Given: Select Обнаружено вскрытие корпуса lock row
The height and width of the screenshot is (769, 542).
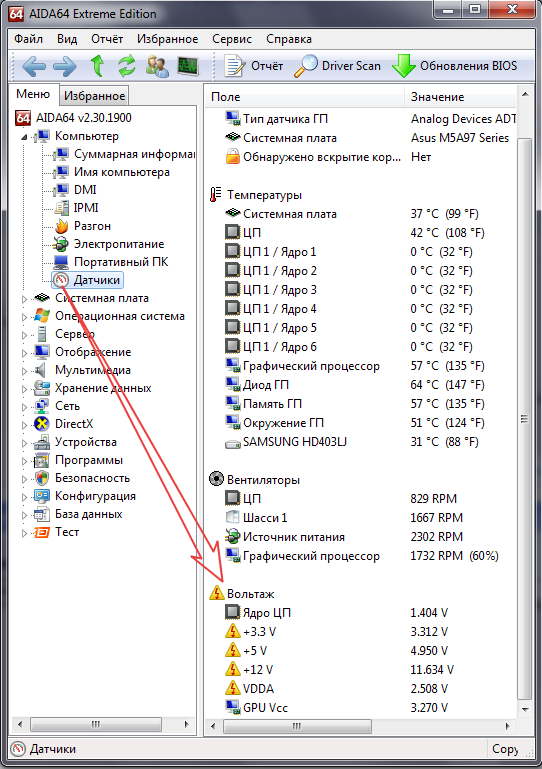Looking at the screenshot, I should pos(363,157).
